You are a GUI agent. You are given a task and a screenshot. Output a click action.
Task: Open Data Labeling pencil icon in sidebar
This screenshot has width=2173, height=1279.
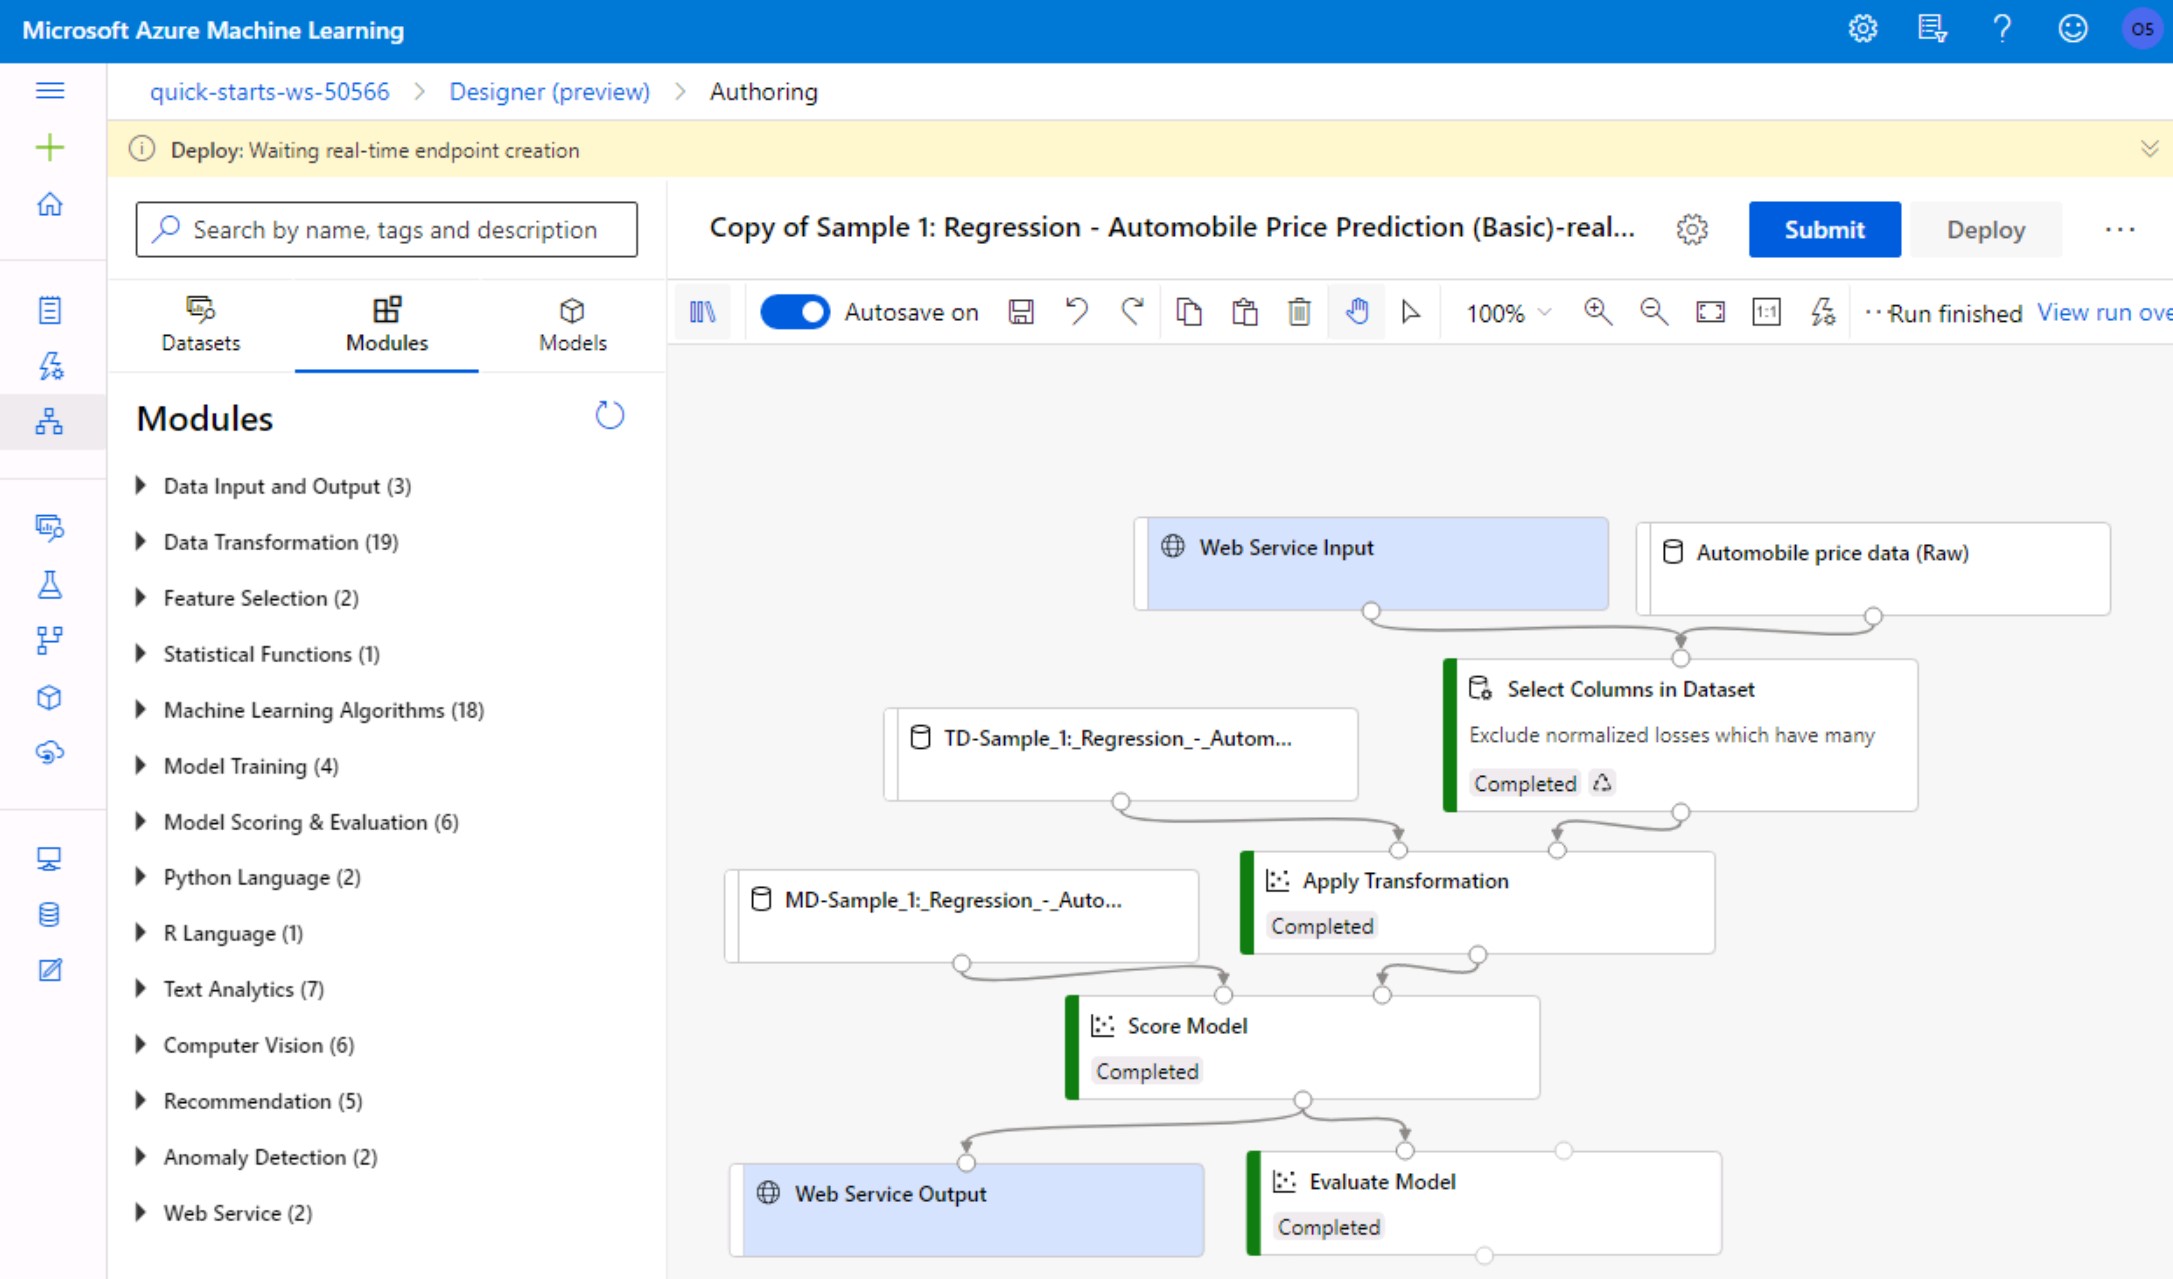tap(50, 970)
